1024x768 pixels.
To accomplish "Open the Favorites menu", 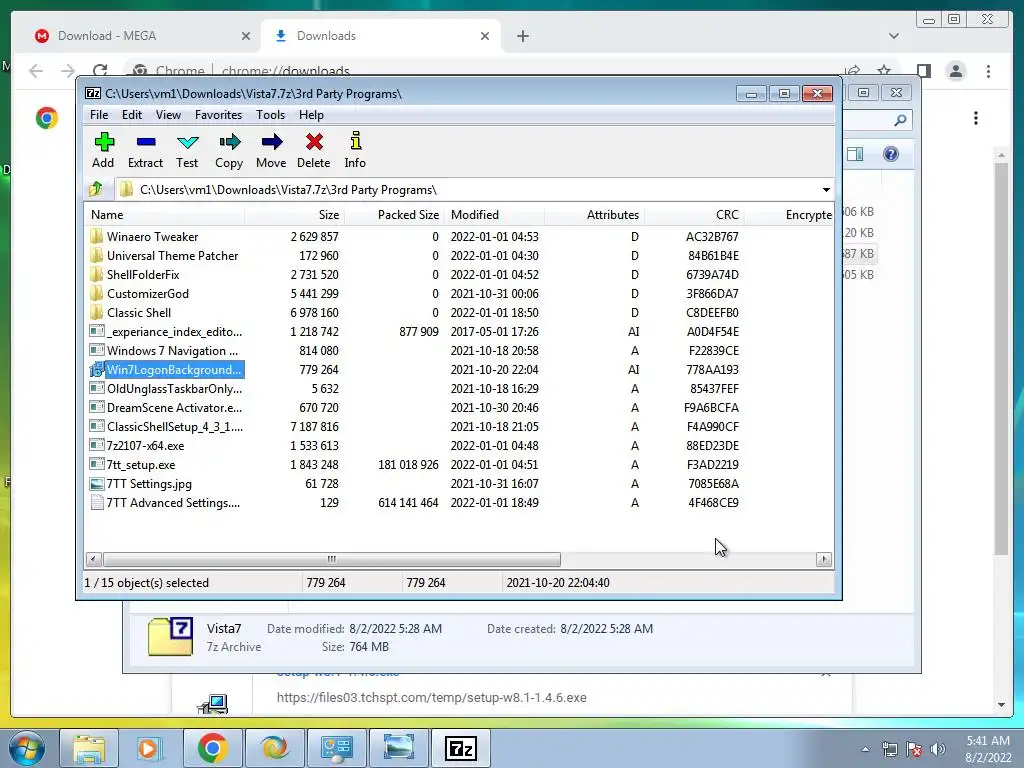I will point(218,115).
